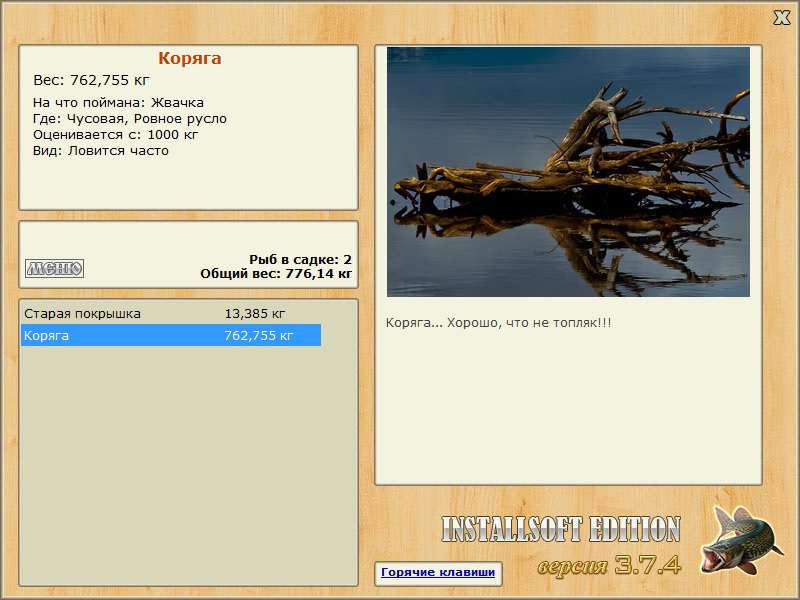Select the Старая покрышка row
This screenshot has width=800, height=600.
coord(171,313)
